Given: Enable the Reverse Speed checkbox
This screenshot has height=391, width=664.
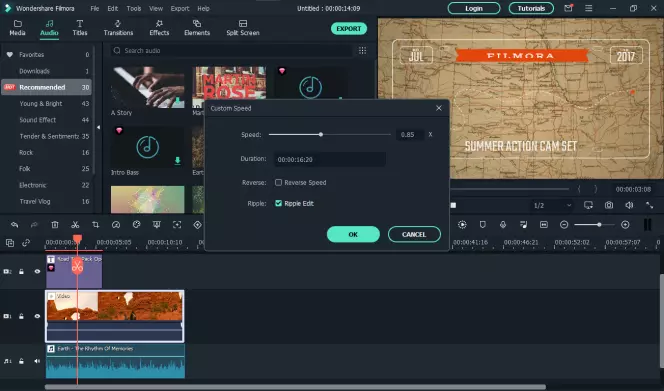Looking at the screenshot, I should coord(278,183).
